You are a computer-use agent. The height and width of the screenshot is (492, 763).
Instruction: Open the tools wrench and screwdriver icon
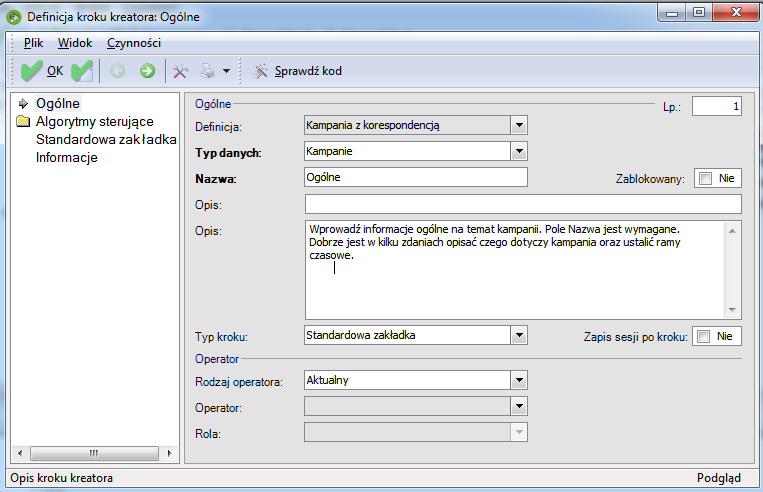click(181, 71)
